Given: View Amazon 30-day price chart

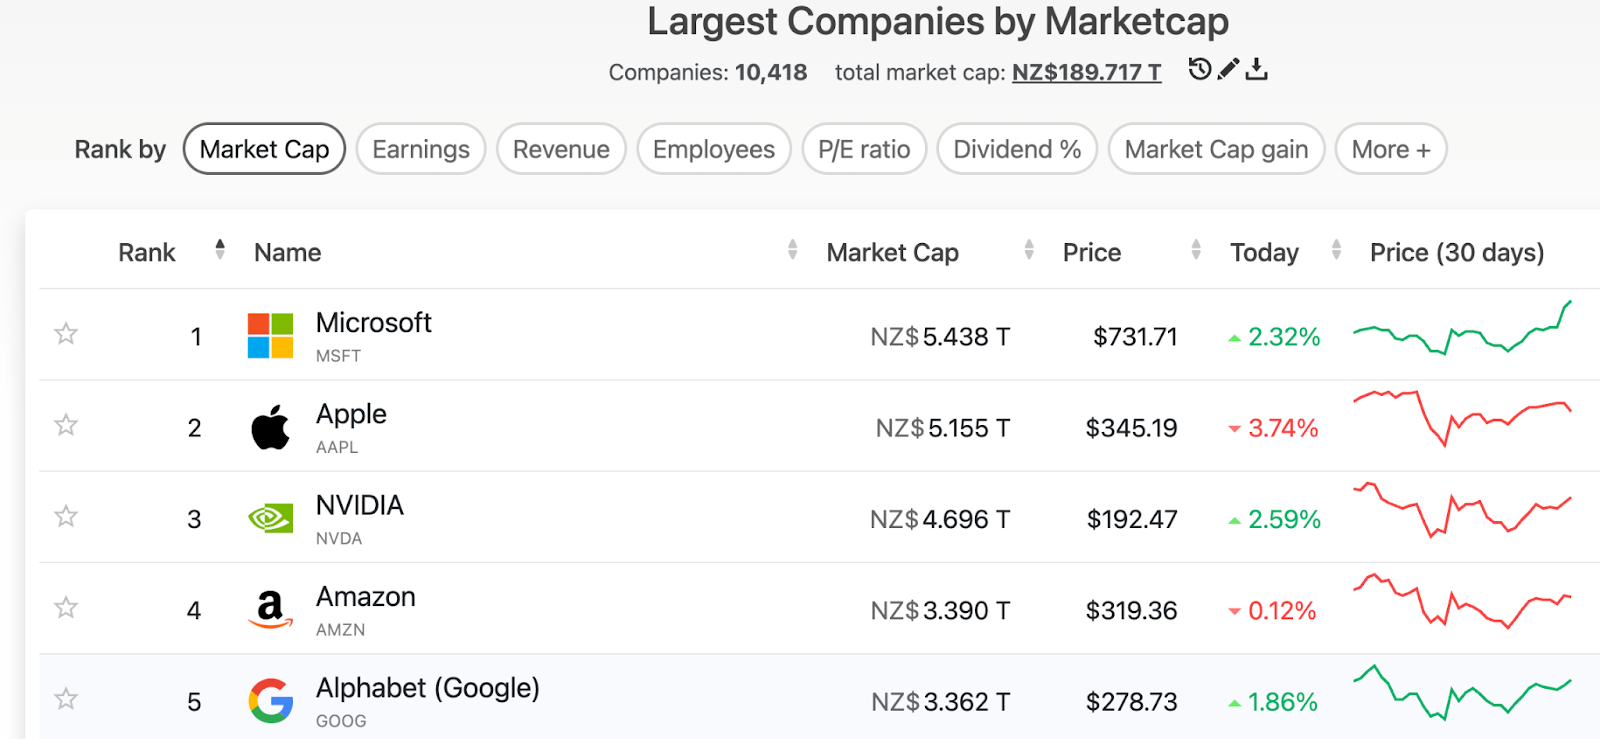Looking at the screenshot, I should point(1462,600).
